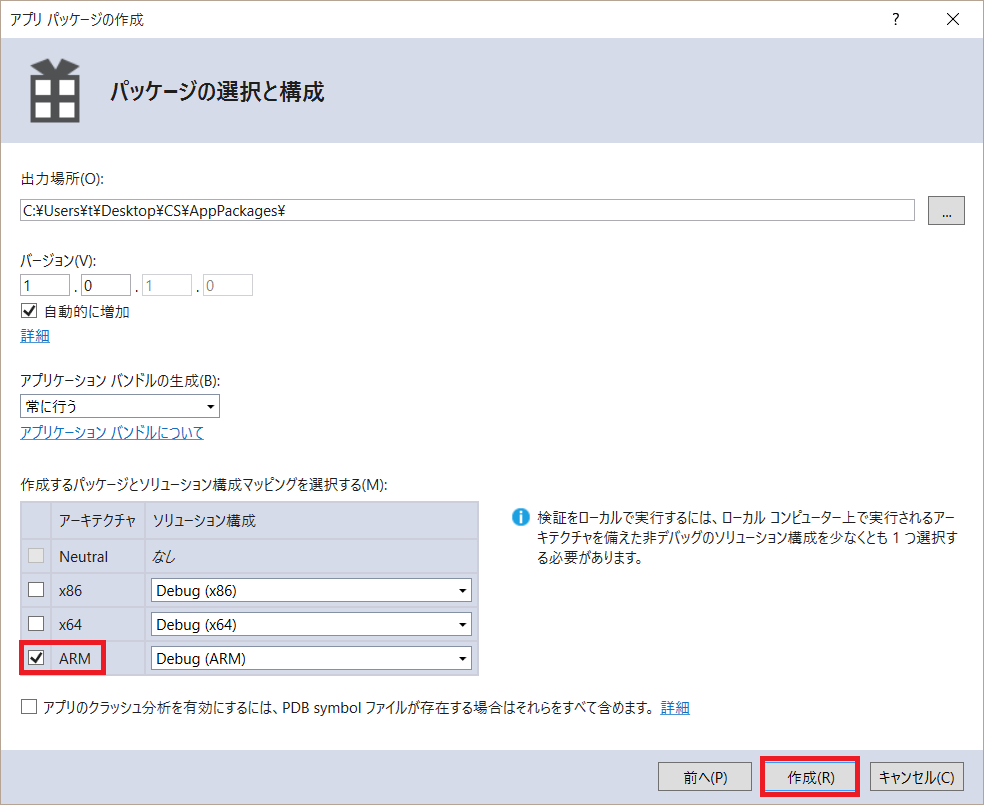This screenshot has width=984, height=805.
Task: Enable PDB symbol files crash analysis checkbox
Action: (29, 707)
